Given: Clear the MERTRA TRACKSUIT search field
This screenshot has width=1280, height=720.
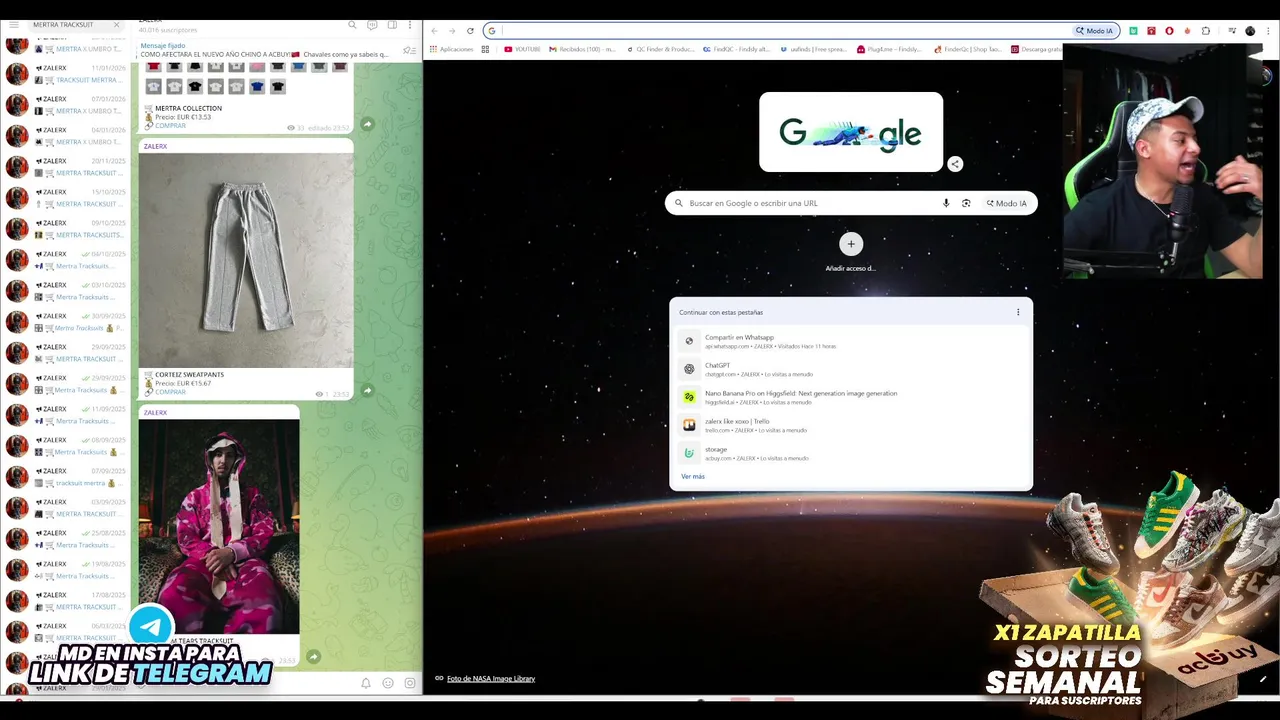Looking at the screenshot, I should point(116,24).
